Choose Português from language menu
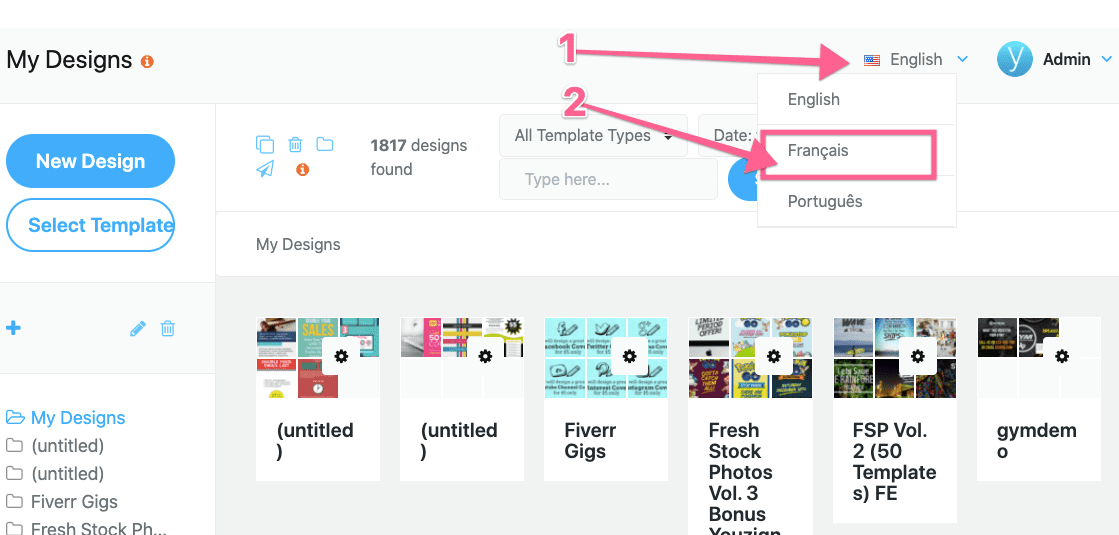 pyautogui.click(x=825, y=201)
